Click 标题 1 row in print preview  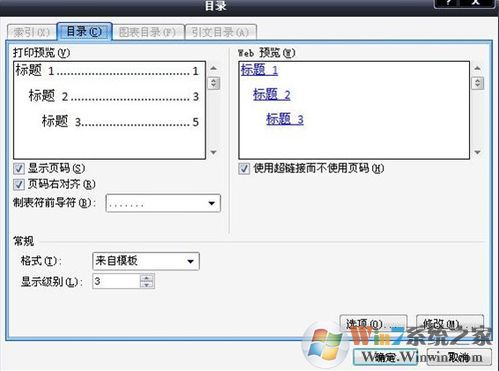coord(107,70)
